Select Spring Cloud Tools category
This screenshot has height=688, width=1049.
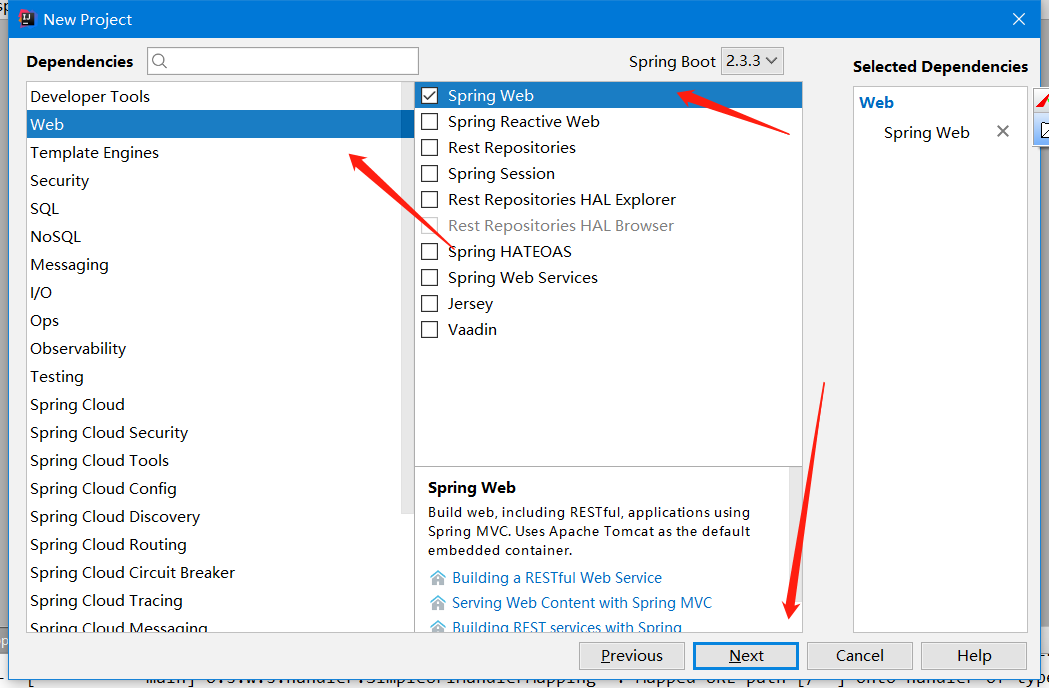(x=214, y=461)
